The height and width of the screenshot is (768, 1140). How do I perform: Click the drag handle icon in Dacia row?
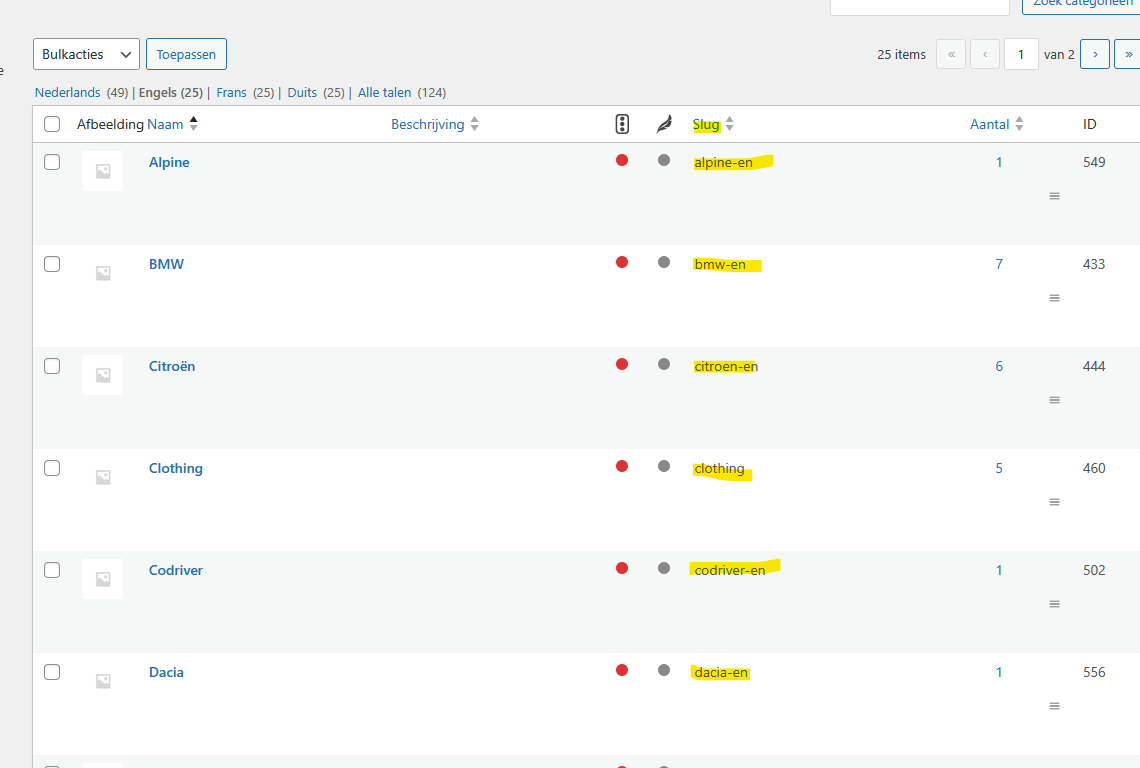click(1054, 706)
